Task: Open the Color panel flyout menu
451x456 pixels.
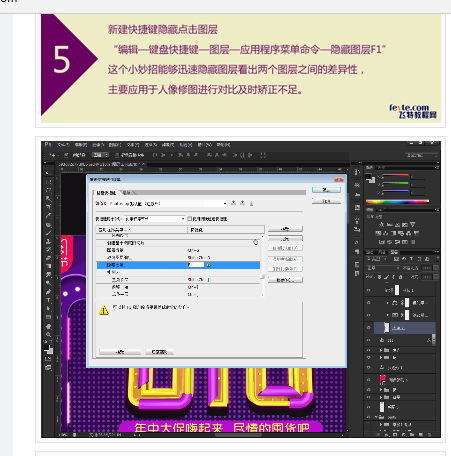Action: (437, 167)
